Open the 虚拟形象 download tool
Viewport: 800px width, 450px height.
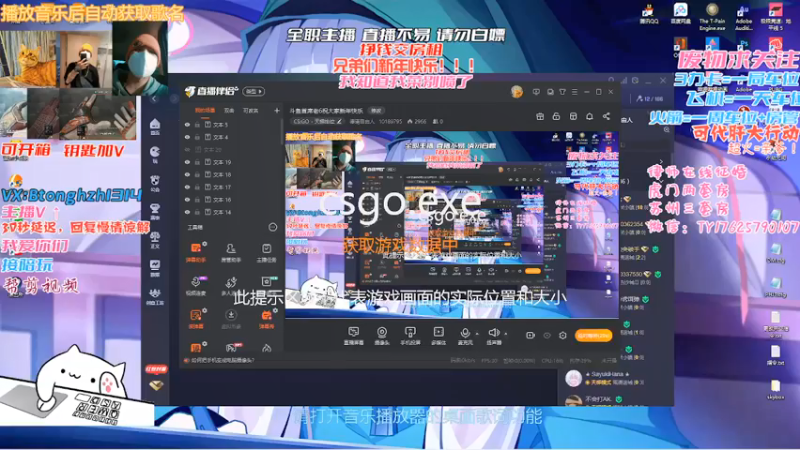pos(231,318)
